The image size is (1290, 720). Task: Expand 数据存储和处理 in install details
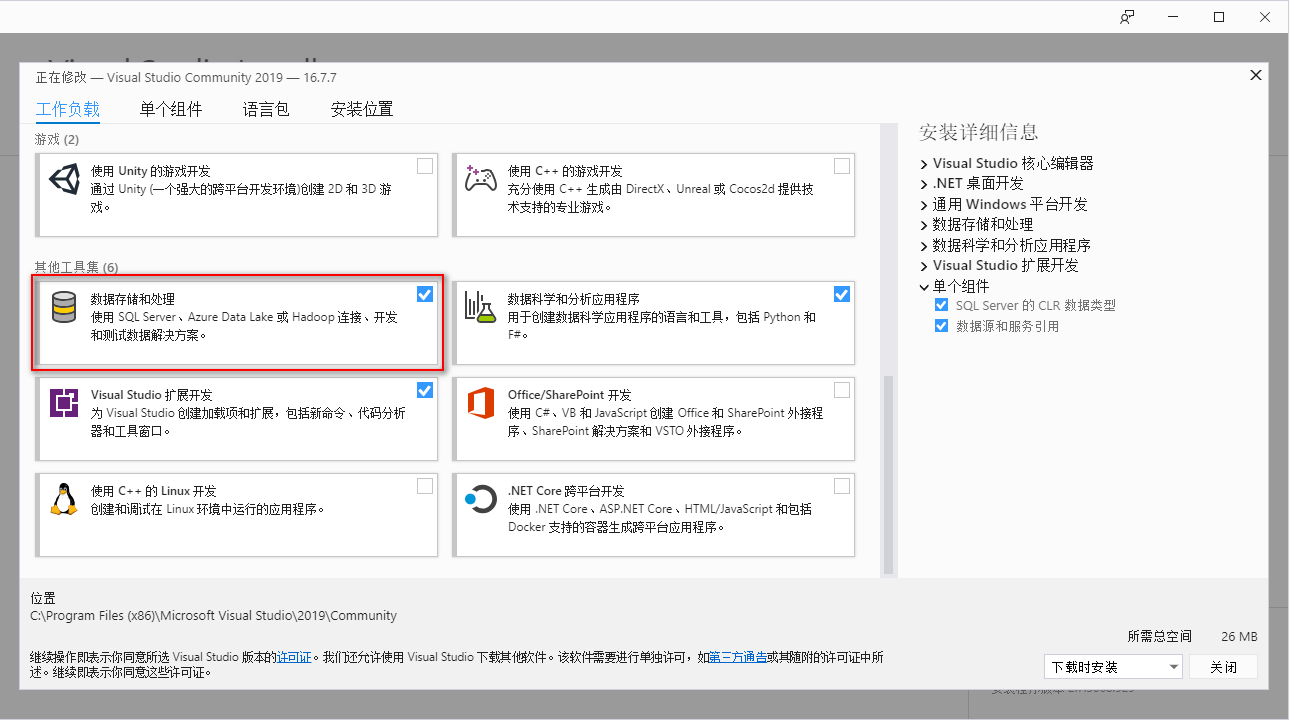[x=924, y=225]
